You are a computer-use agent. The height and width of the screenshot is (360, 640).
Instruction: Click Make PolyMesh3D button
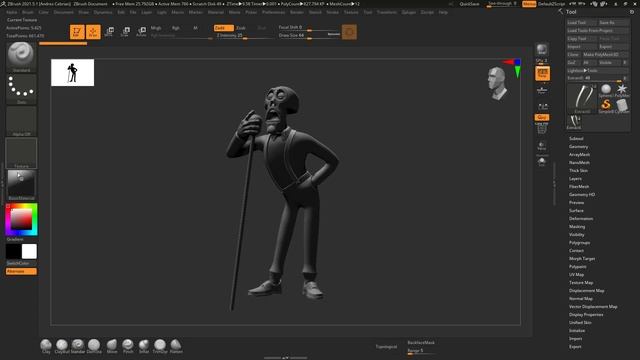click(x=605, y=55)
